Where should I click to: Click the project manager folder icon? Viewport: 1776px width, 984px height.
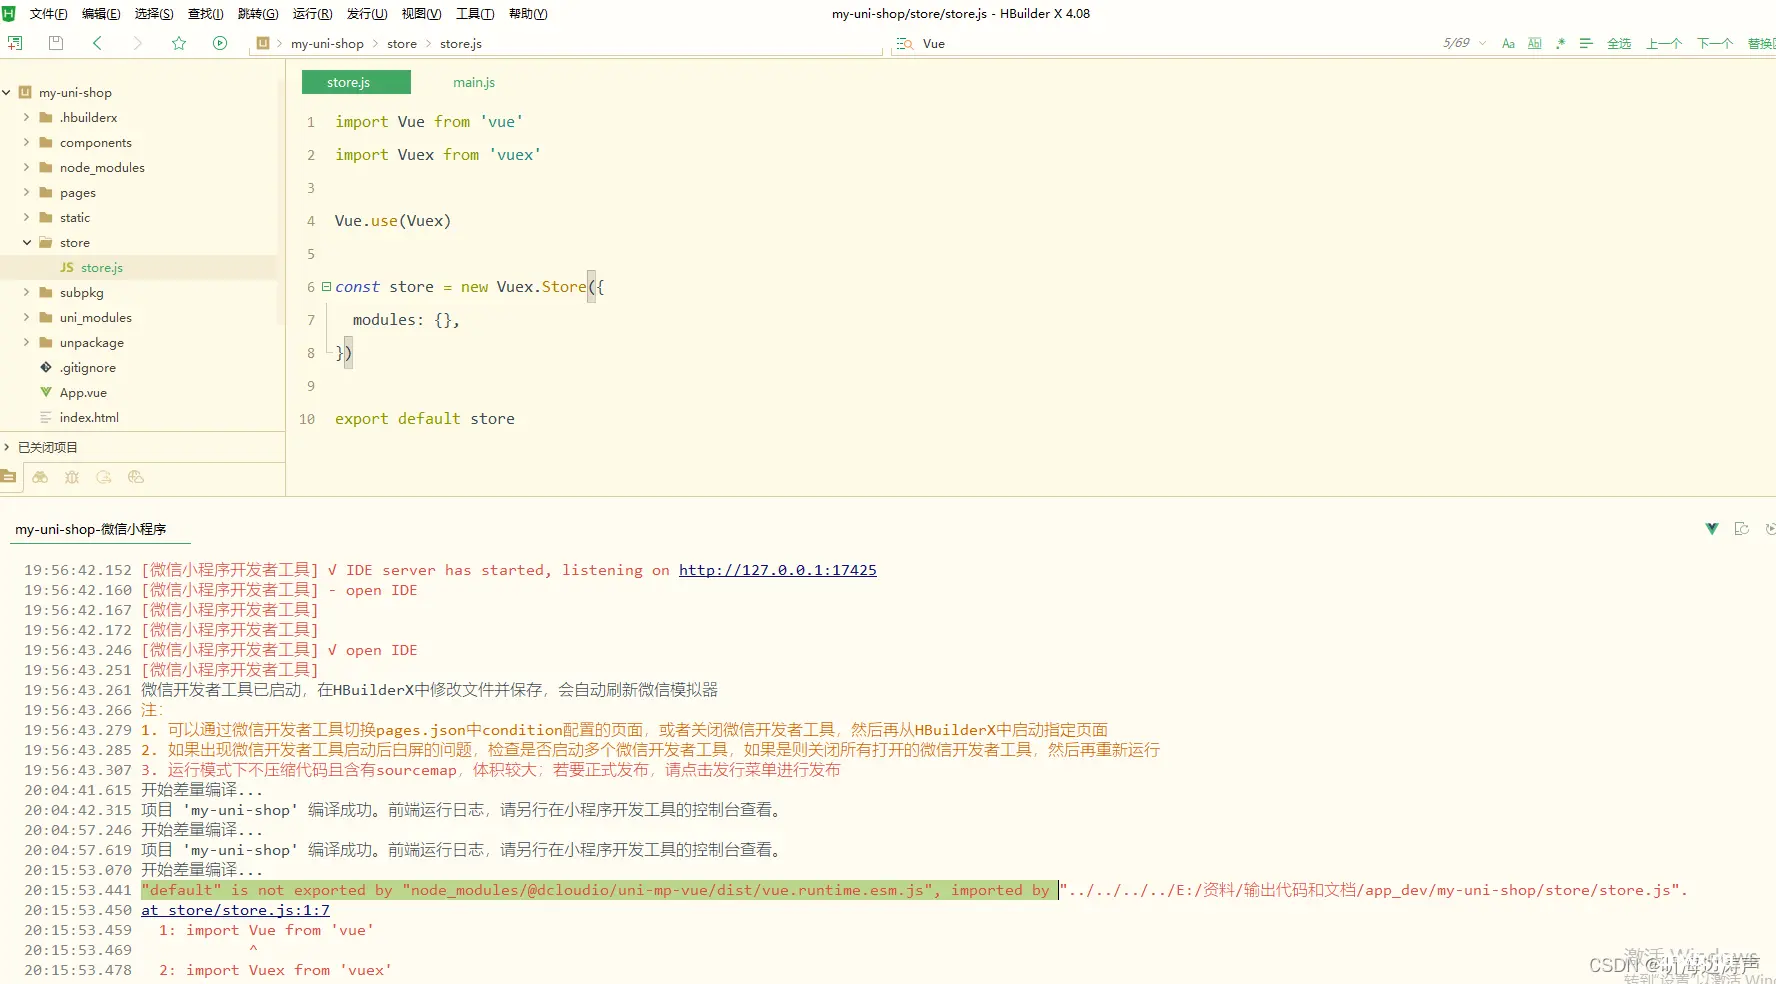[x=9, y=477]
